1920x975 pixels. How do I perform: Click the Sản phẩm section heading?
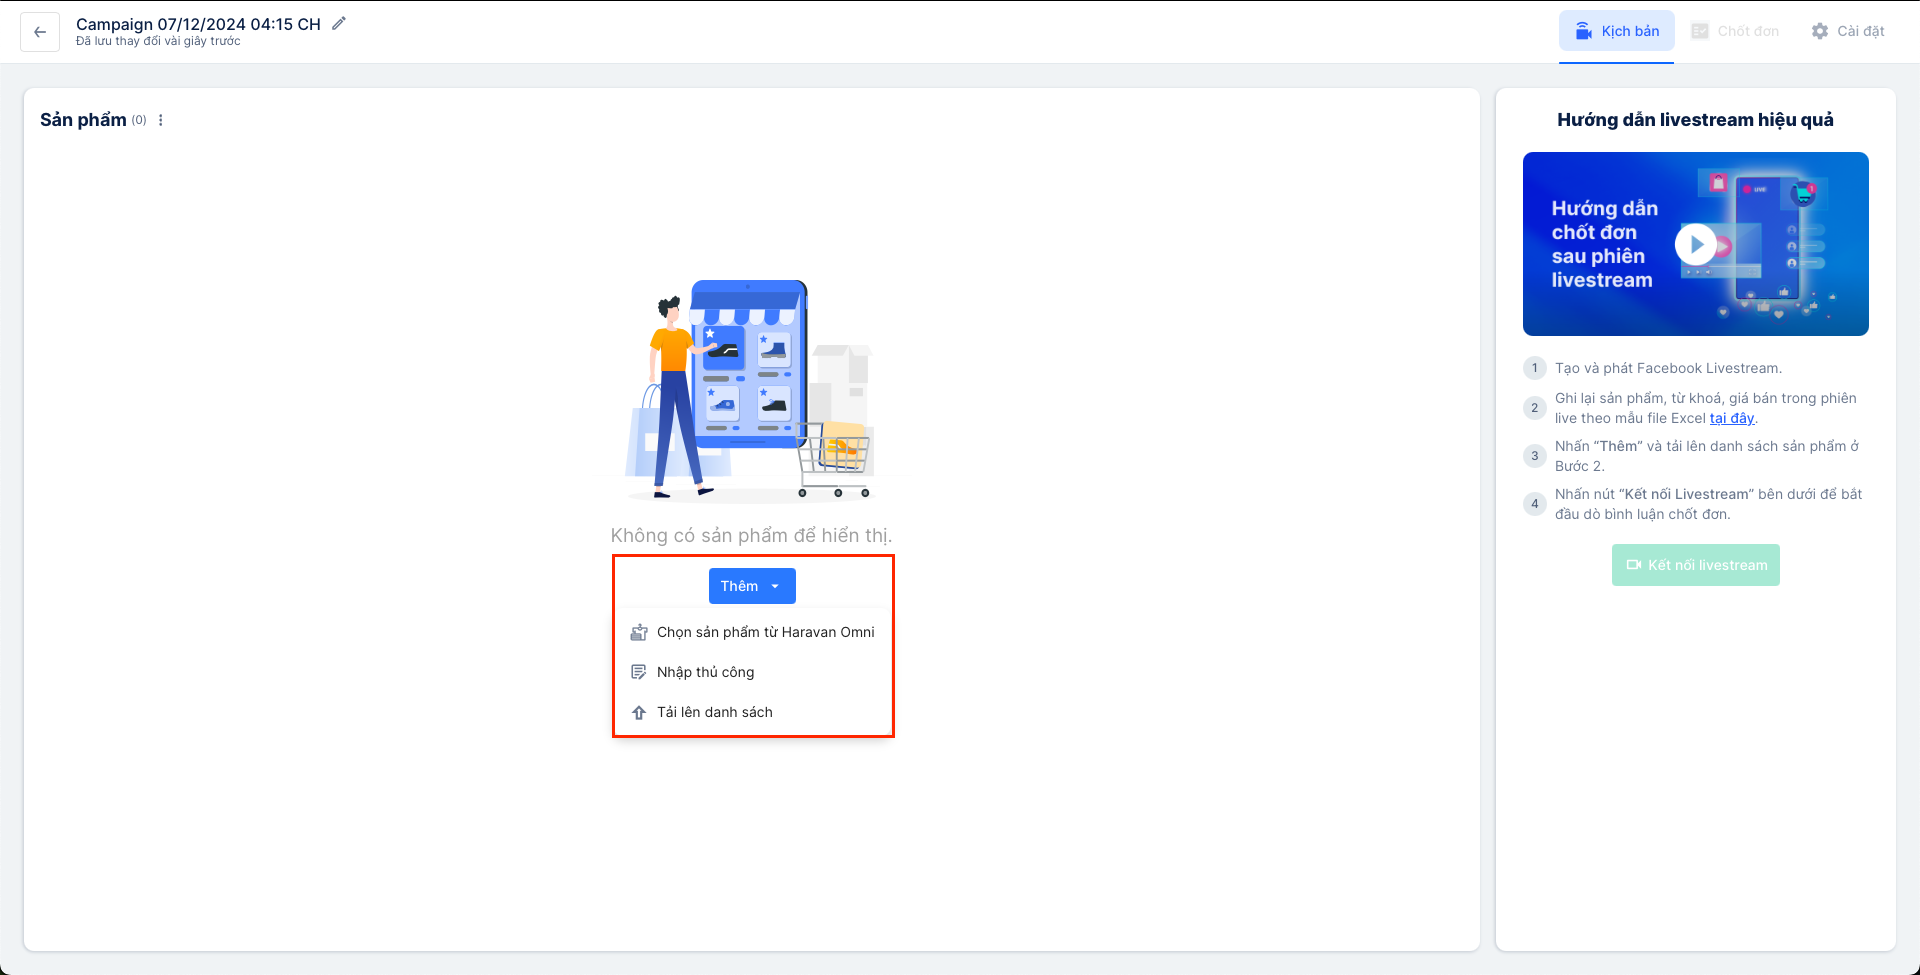[x=83, y=120]
